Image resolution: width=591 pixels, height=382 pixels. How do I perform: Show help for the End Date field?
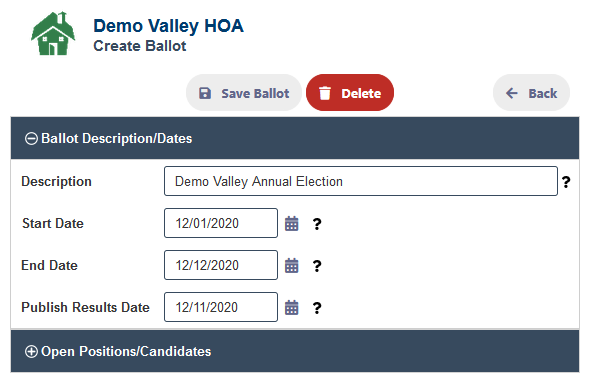(x=317, y=266)
